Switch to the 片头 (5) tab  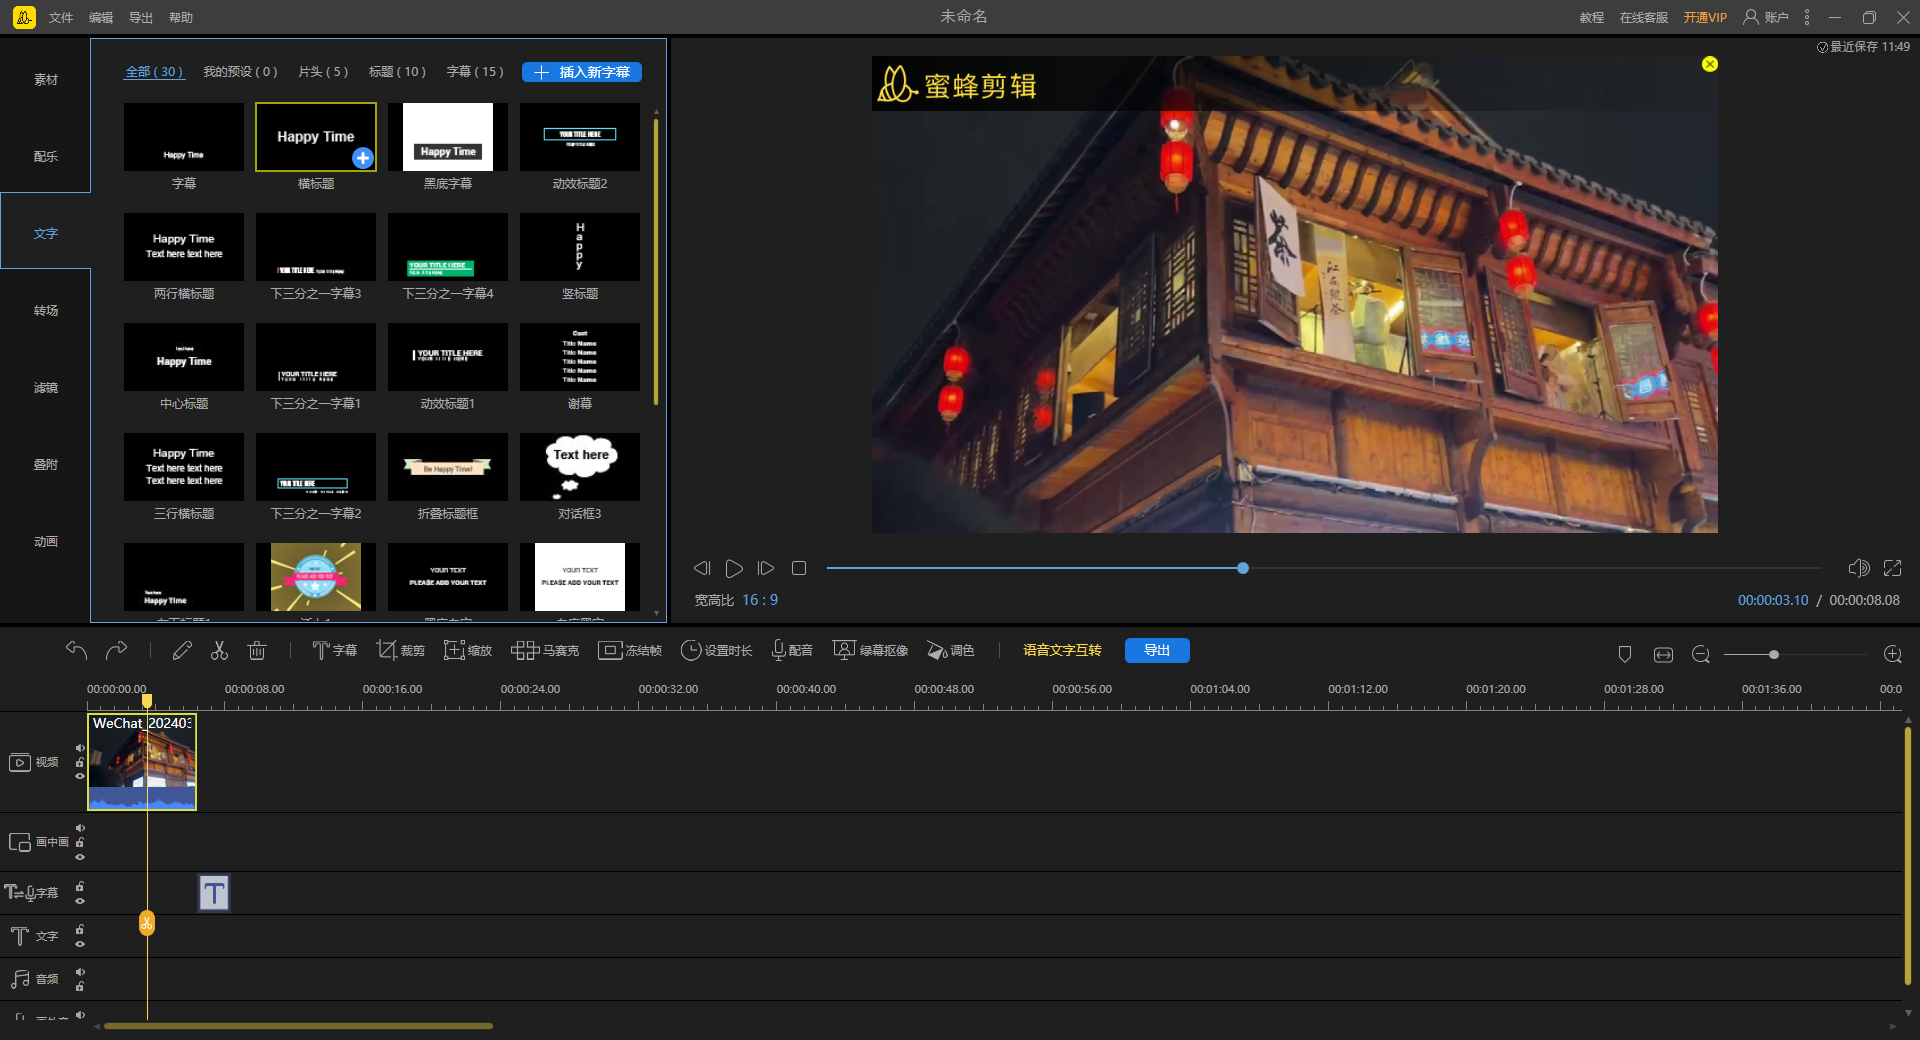[x=323, y=72]
